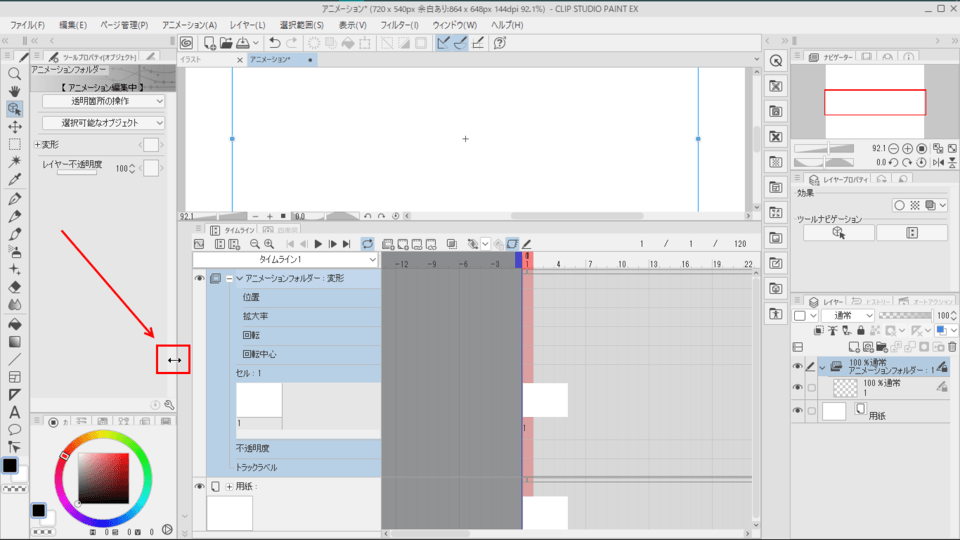Hide the アニメーションフォルダー track in timeline

200,279
